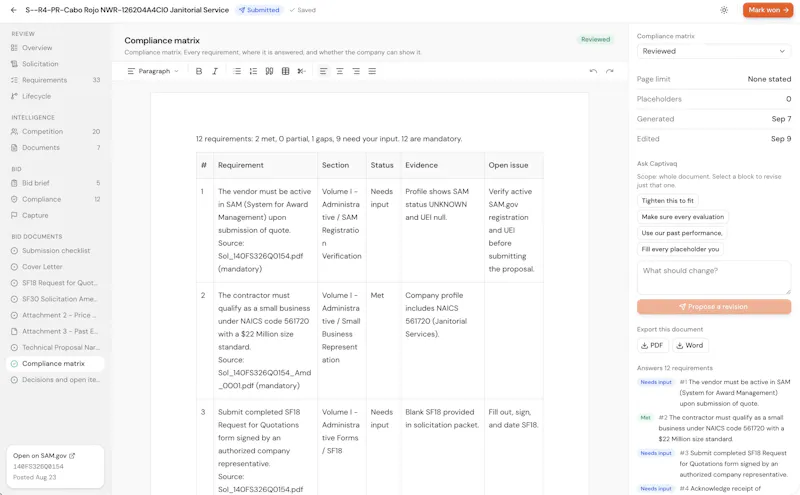Toggle light/dark theme sun icon
Viewport: 800px width, 495px height.
click(724, 10)
